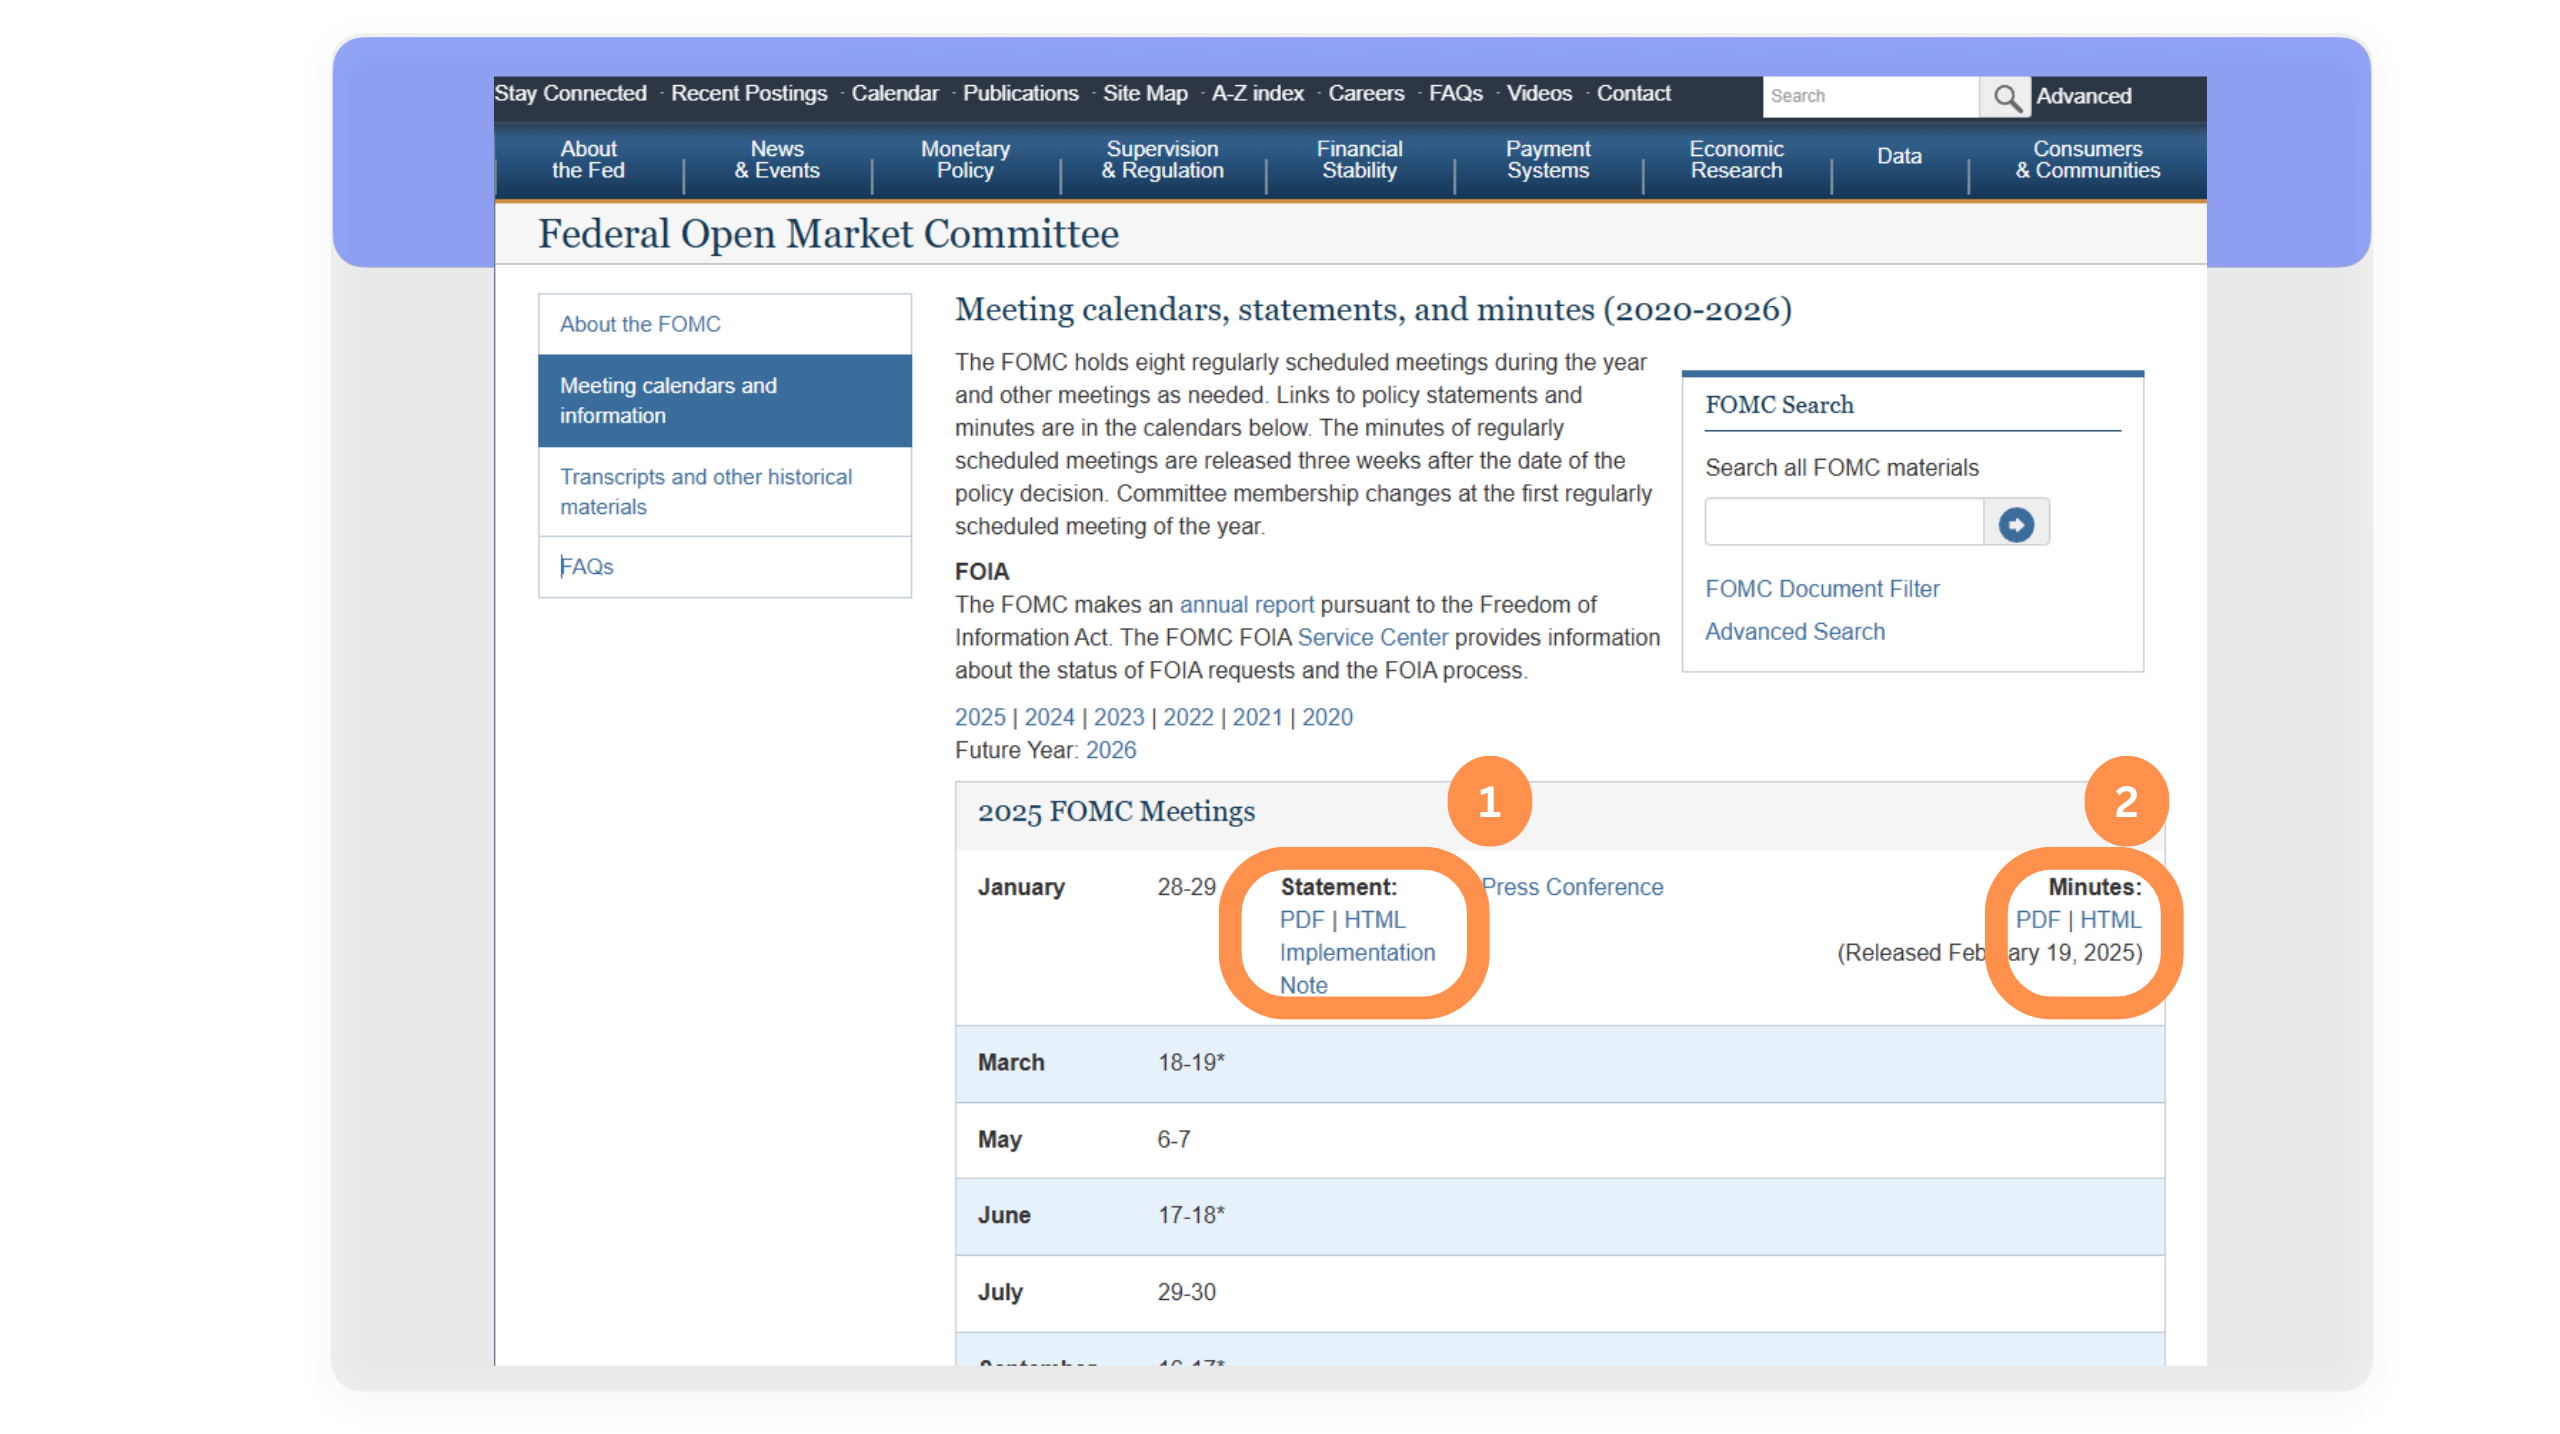Open January Statement PDF link
Image resolution: width=2560 pixels, height=1434 pixels.
point(1301,920)
